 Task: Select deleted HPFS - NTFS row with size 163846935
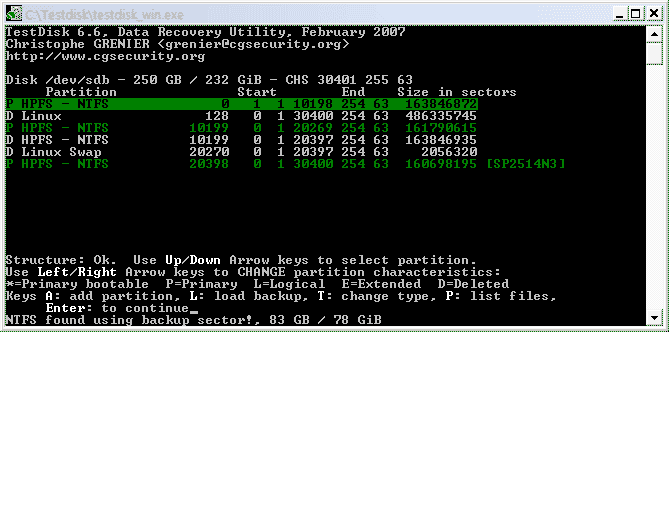(241, 140)
